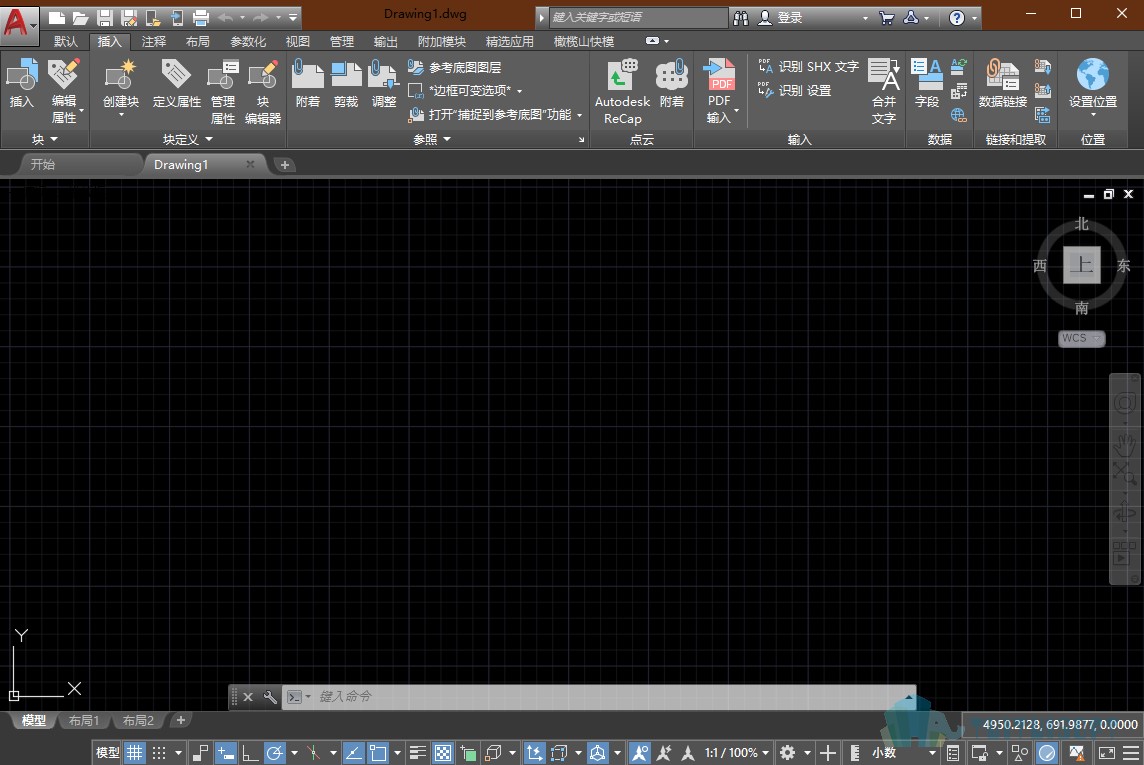Click the Save icon in quick access toolbar
Image resolution: width=1144 pixels, height=765 pixels.
105,18
